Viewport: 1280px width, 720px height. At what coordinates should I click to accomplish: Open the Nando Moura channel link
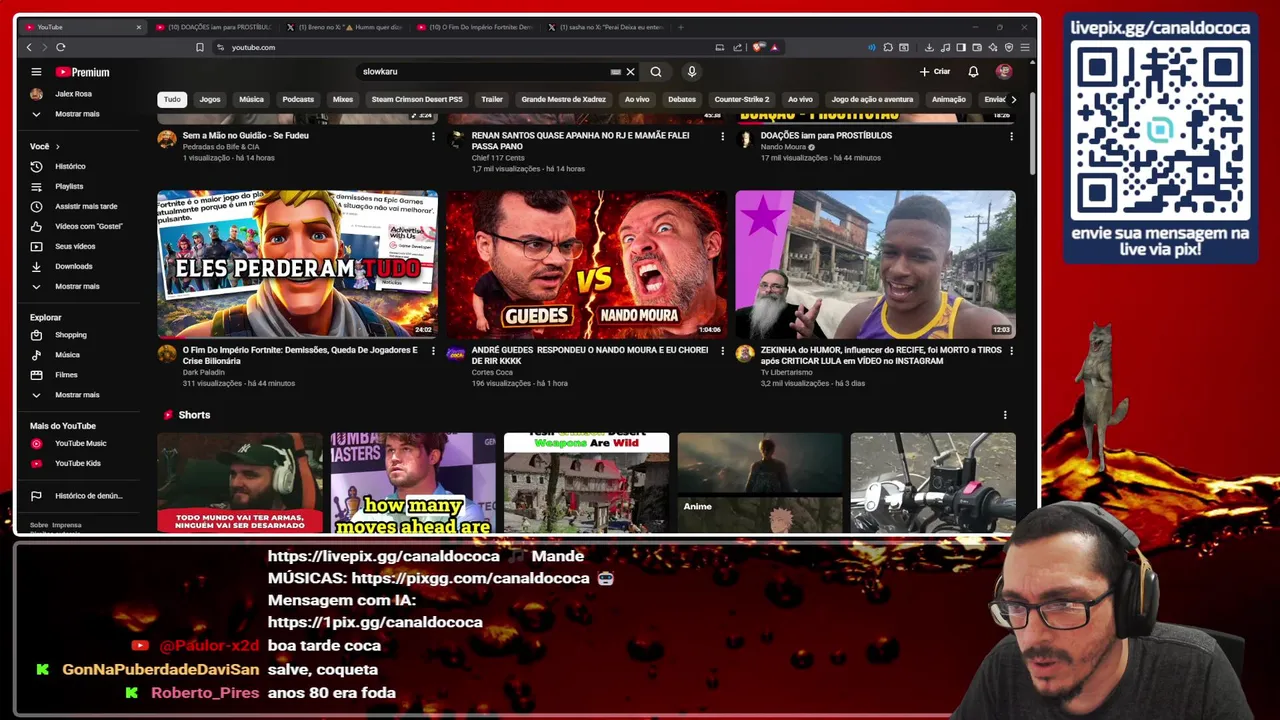coord(783,147)
